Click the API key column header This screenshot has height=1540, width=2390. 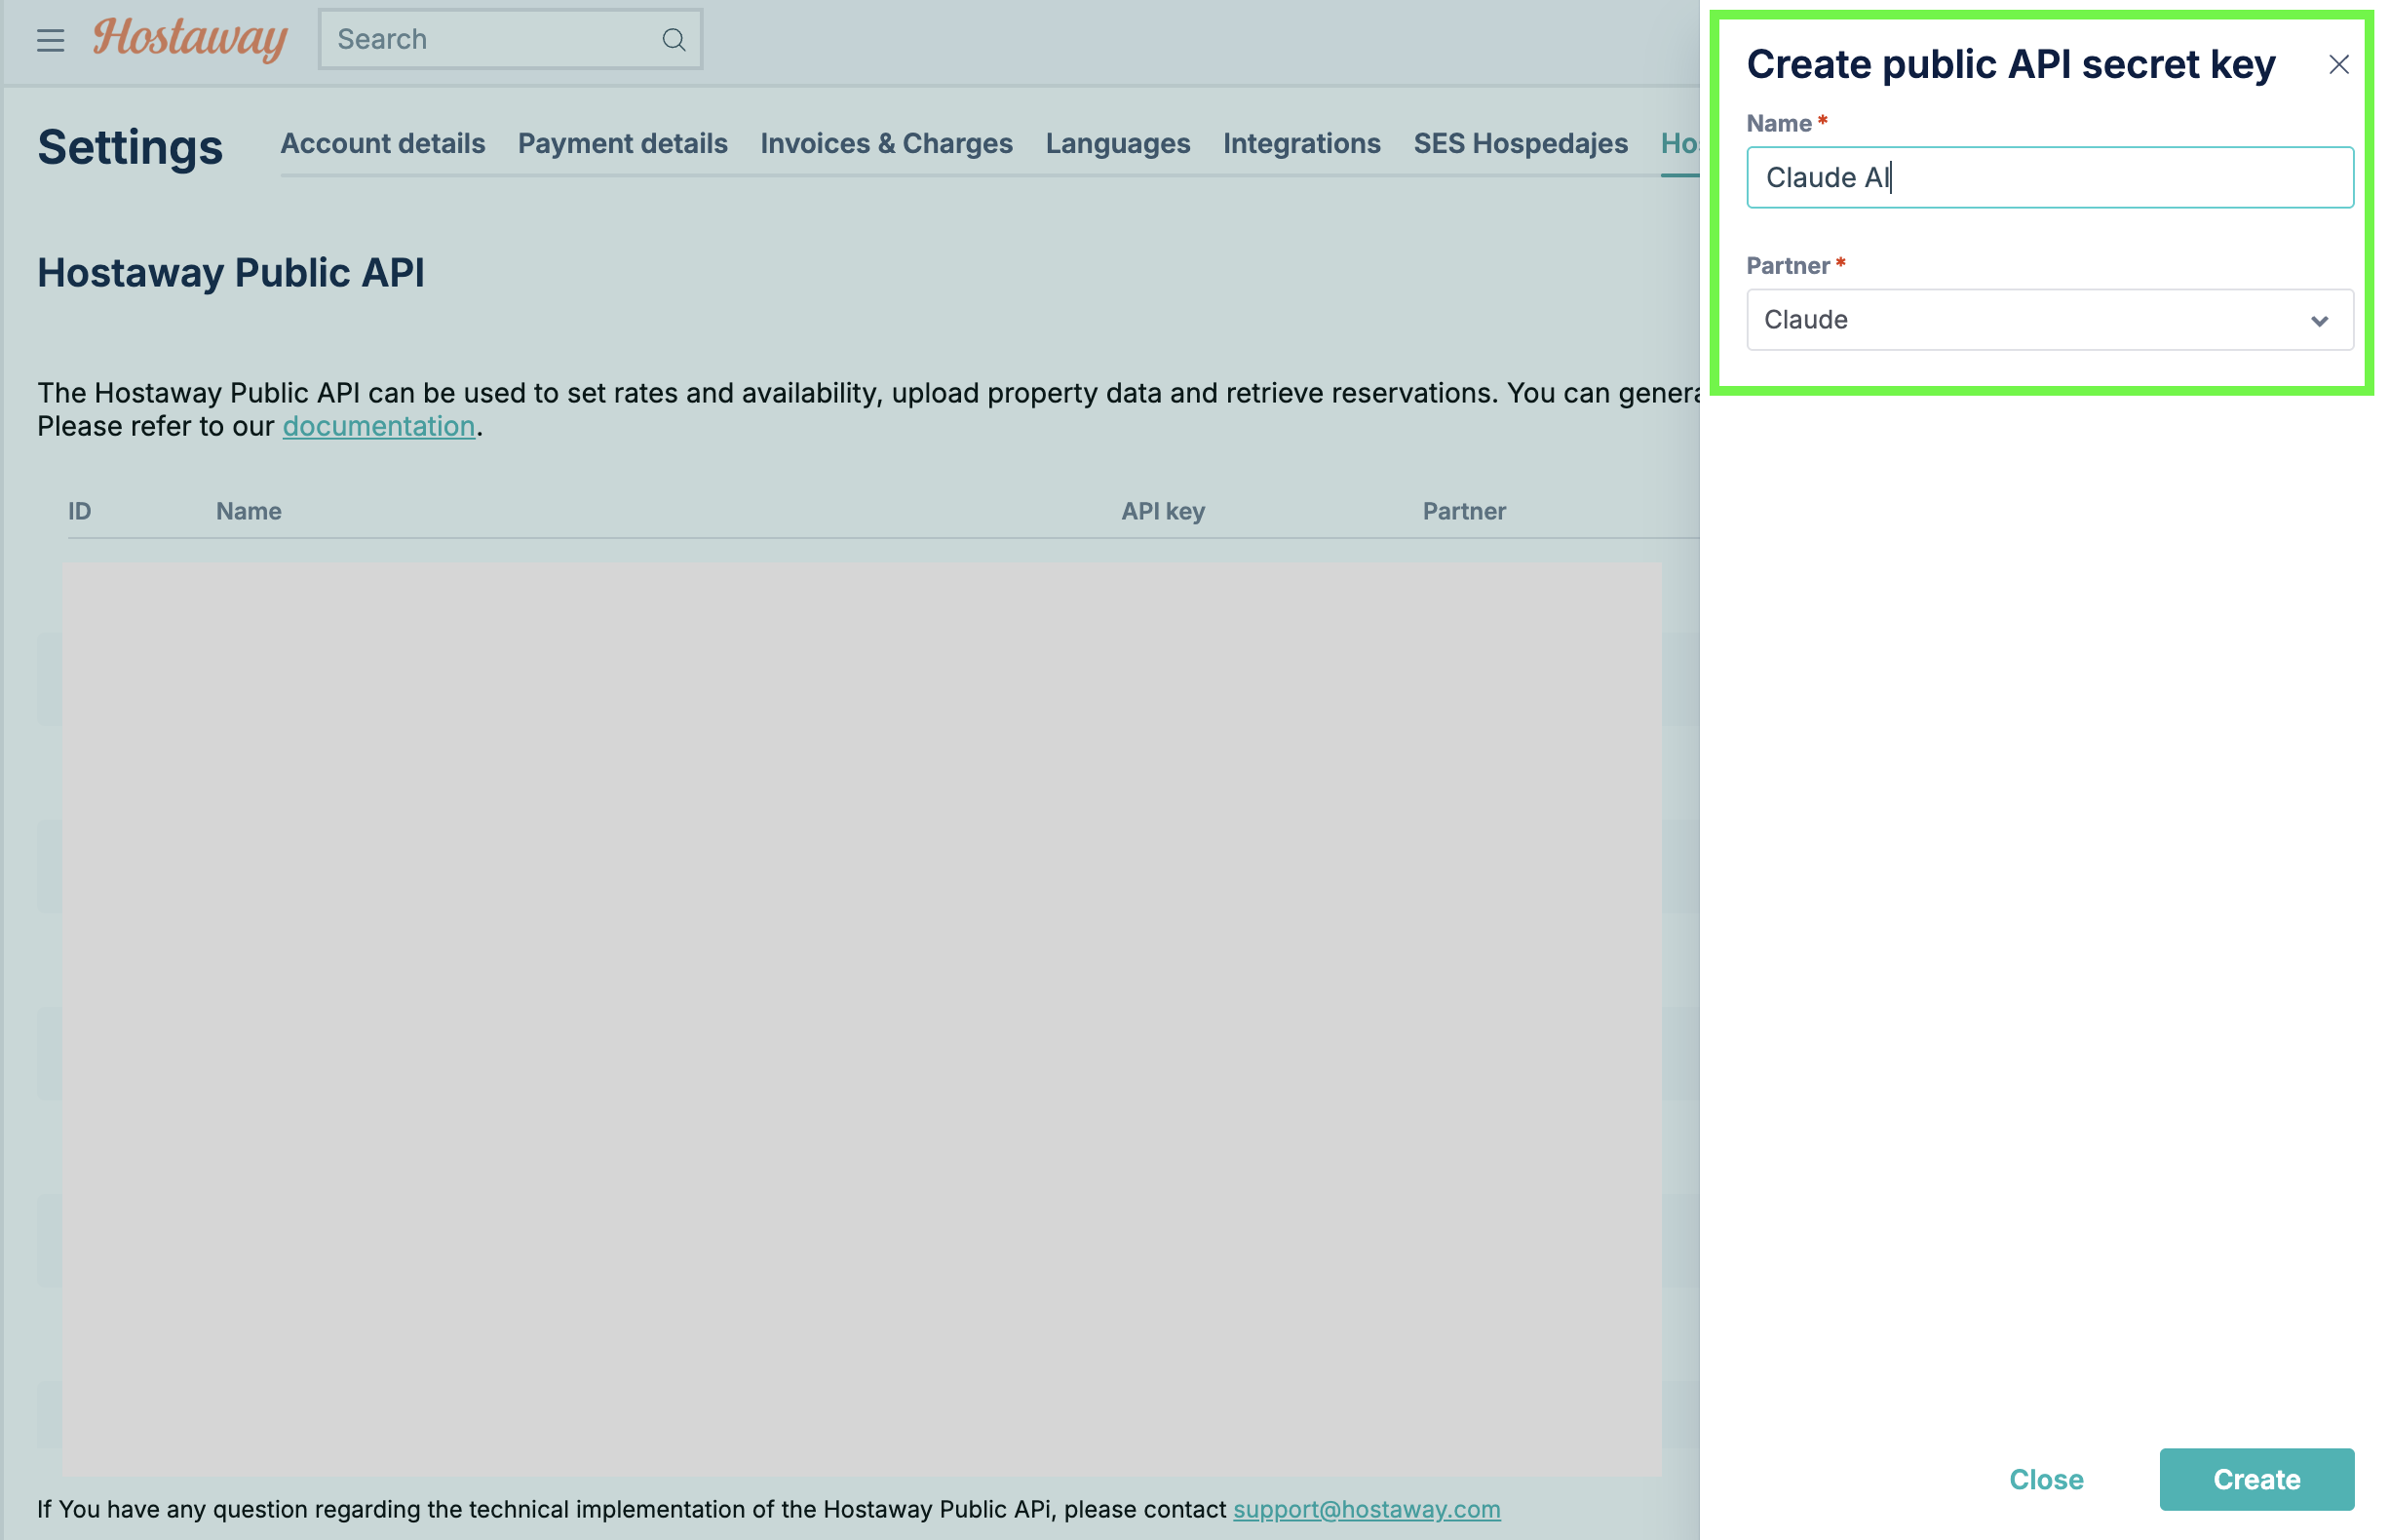1163,511
